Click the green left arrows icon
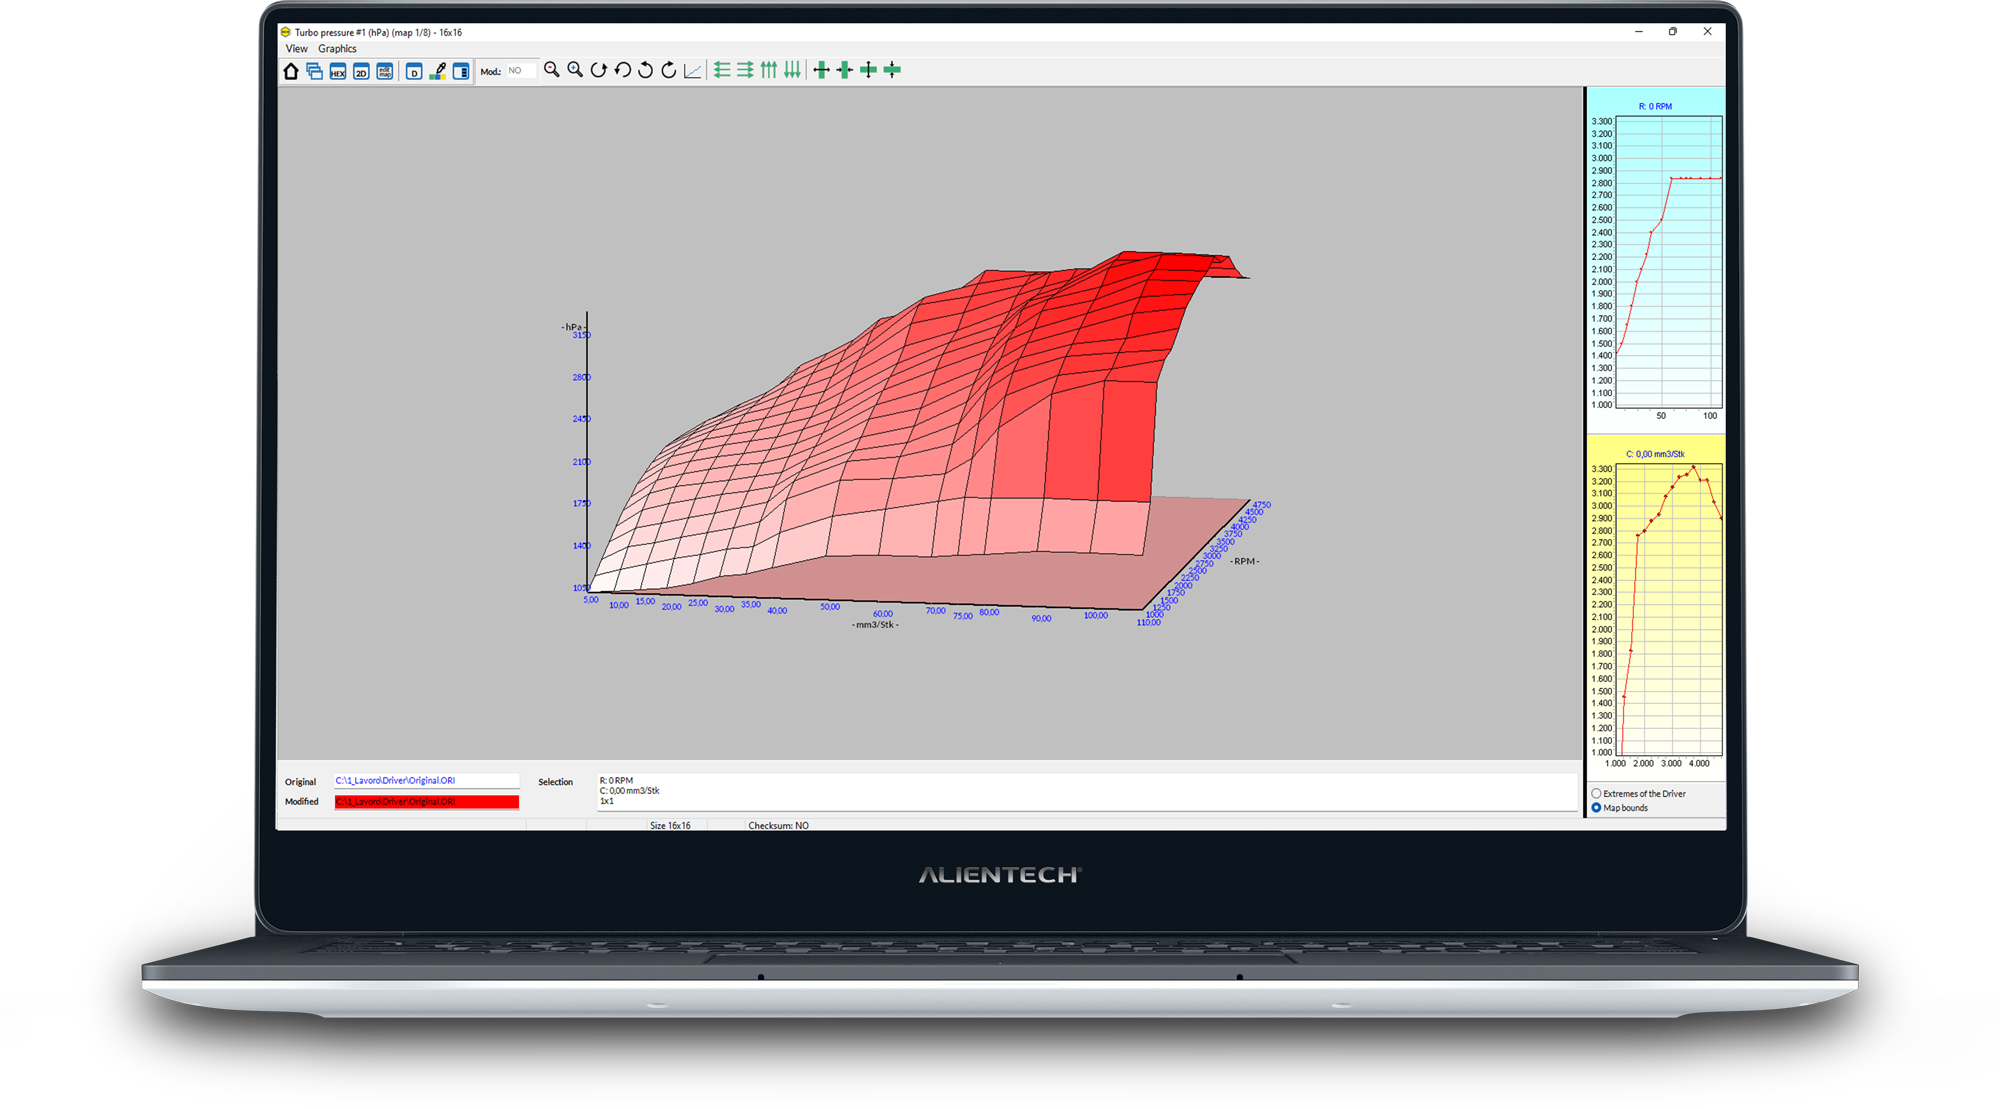This screenshot has height=1109, width=2000. coord(722,70)
